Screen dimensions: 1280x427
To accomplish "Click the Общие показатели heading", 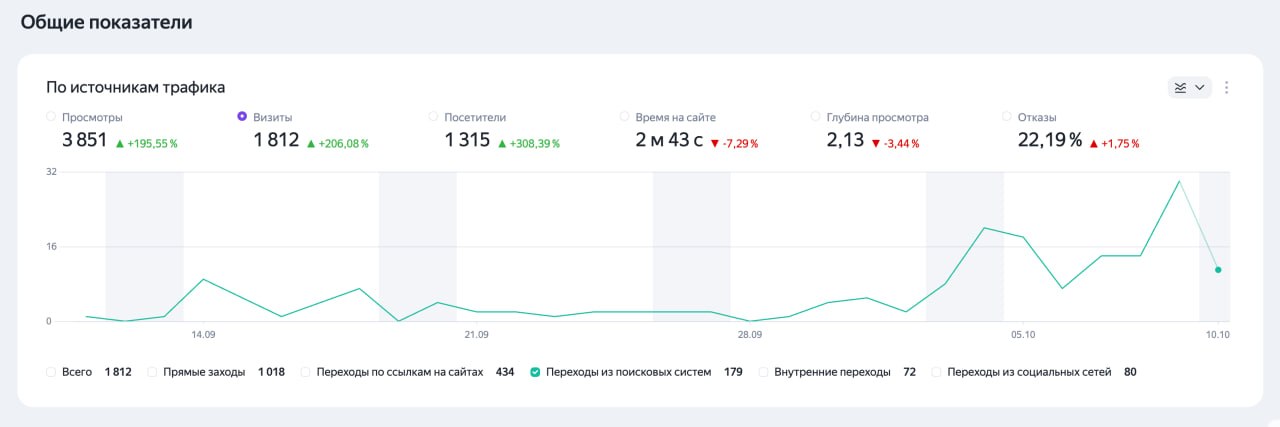I will (x=107, y=21).
